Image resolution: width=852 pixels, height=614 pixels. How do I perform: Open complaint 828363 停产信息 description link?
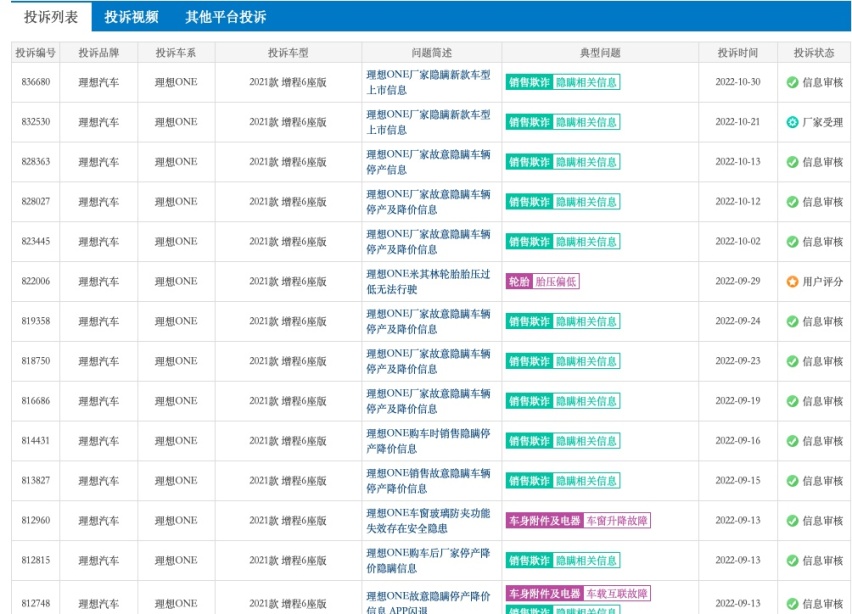[x=428, y=162]
